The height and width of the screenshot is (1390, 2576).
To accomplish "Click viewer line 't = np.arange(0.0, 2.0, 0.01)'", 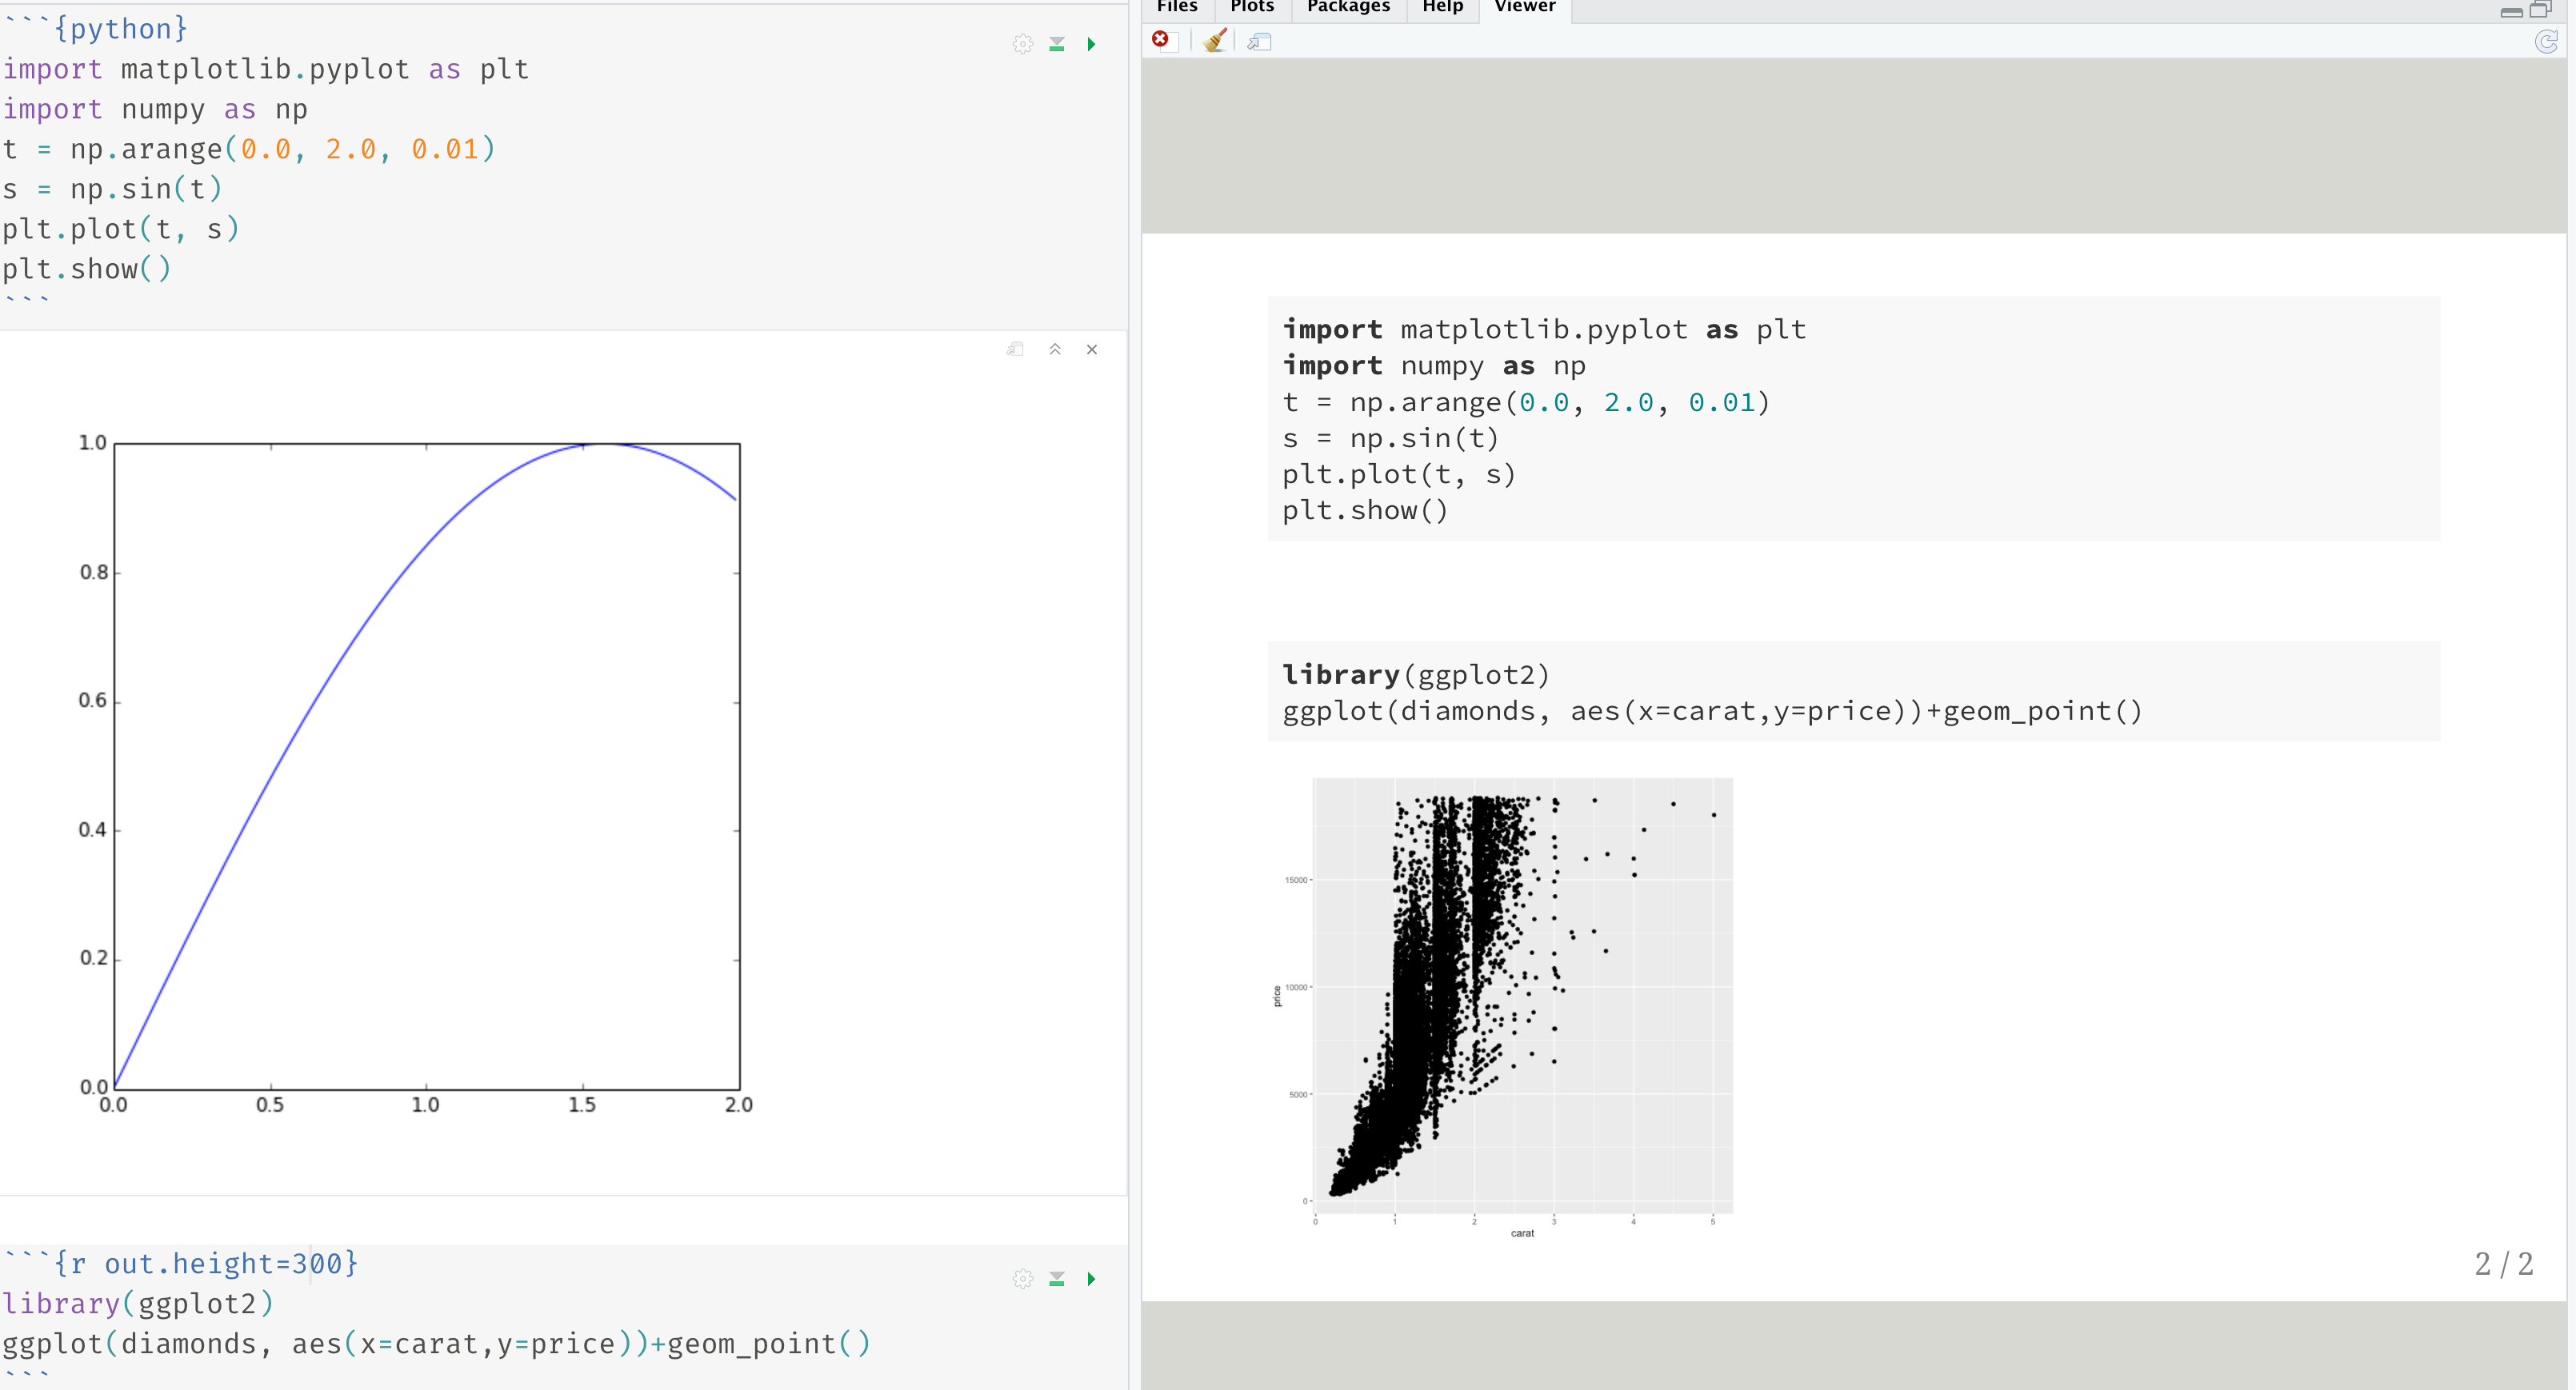I will (x=1526, y=403).
